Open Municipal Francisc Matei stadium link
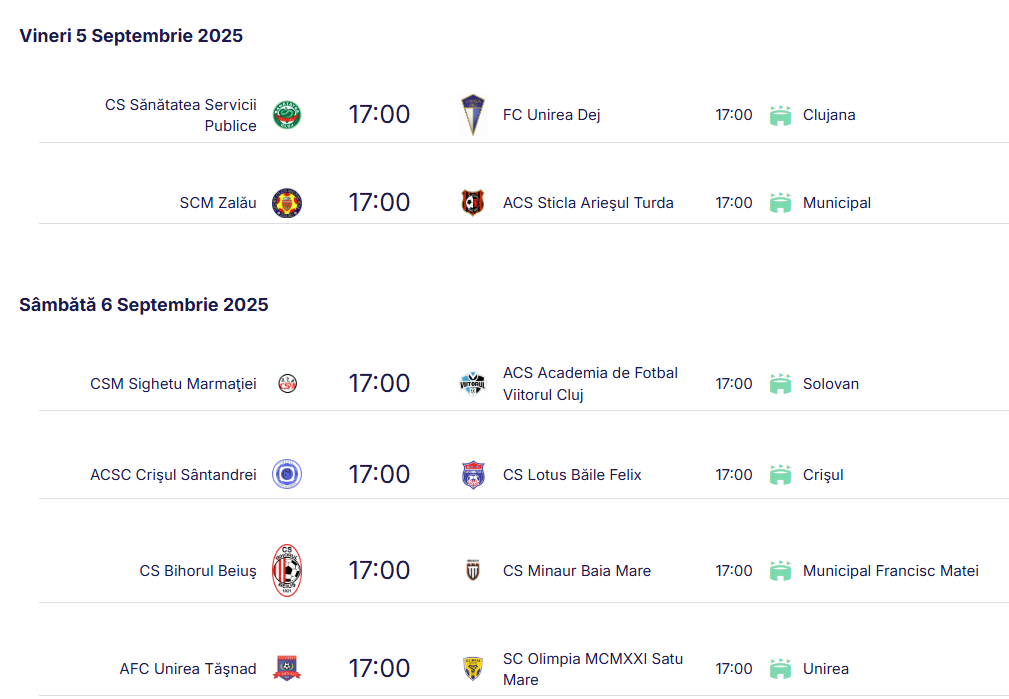 890,571
